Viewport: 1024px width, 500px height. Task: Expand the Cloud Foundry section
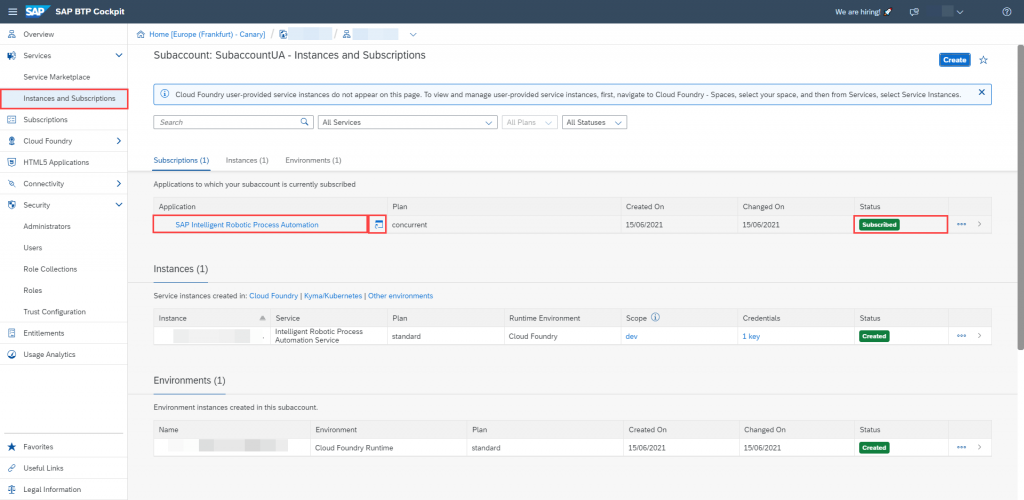coord(119,141)
